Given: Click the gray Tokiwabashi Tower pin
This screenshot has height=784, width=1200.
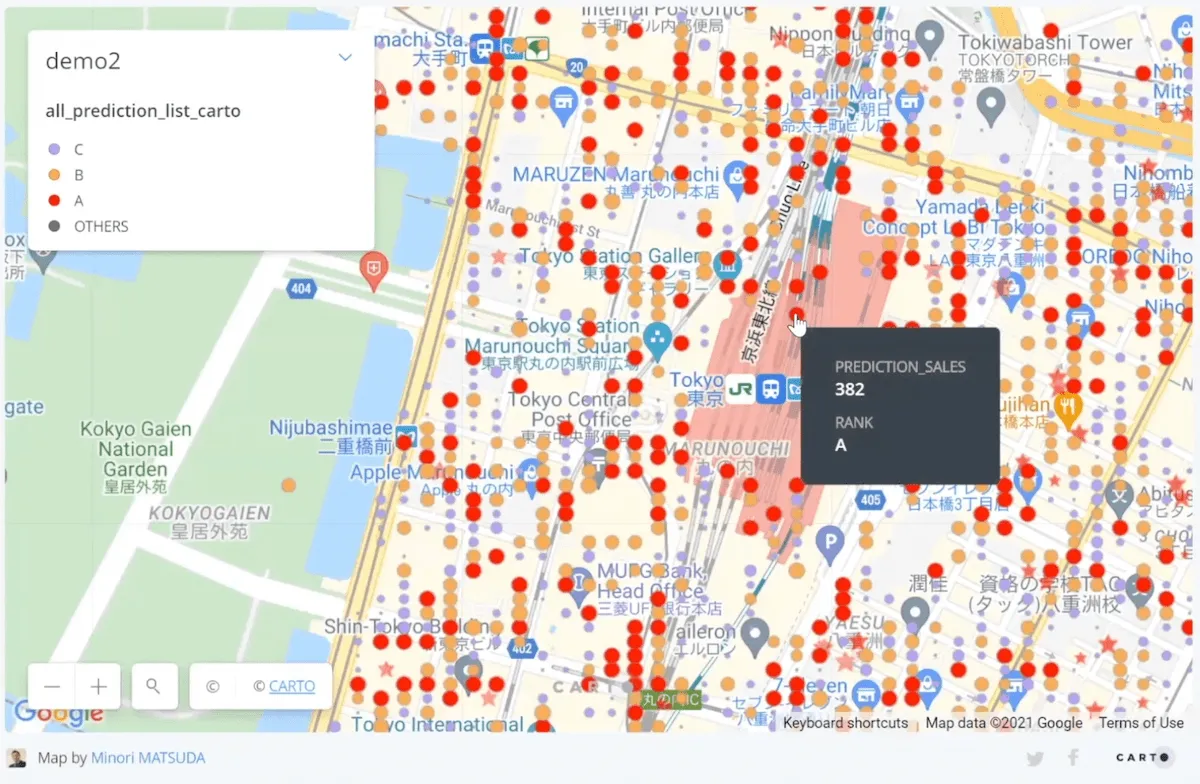Looking at the screenshot, I should tap(931, 39).
